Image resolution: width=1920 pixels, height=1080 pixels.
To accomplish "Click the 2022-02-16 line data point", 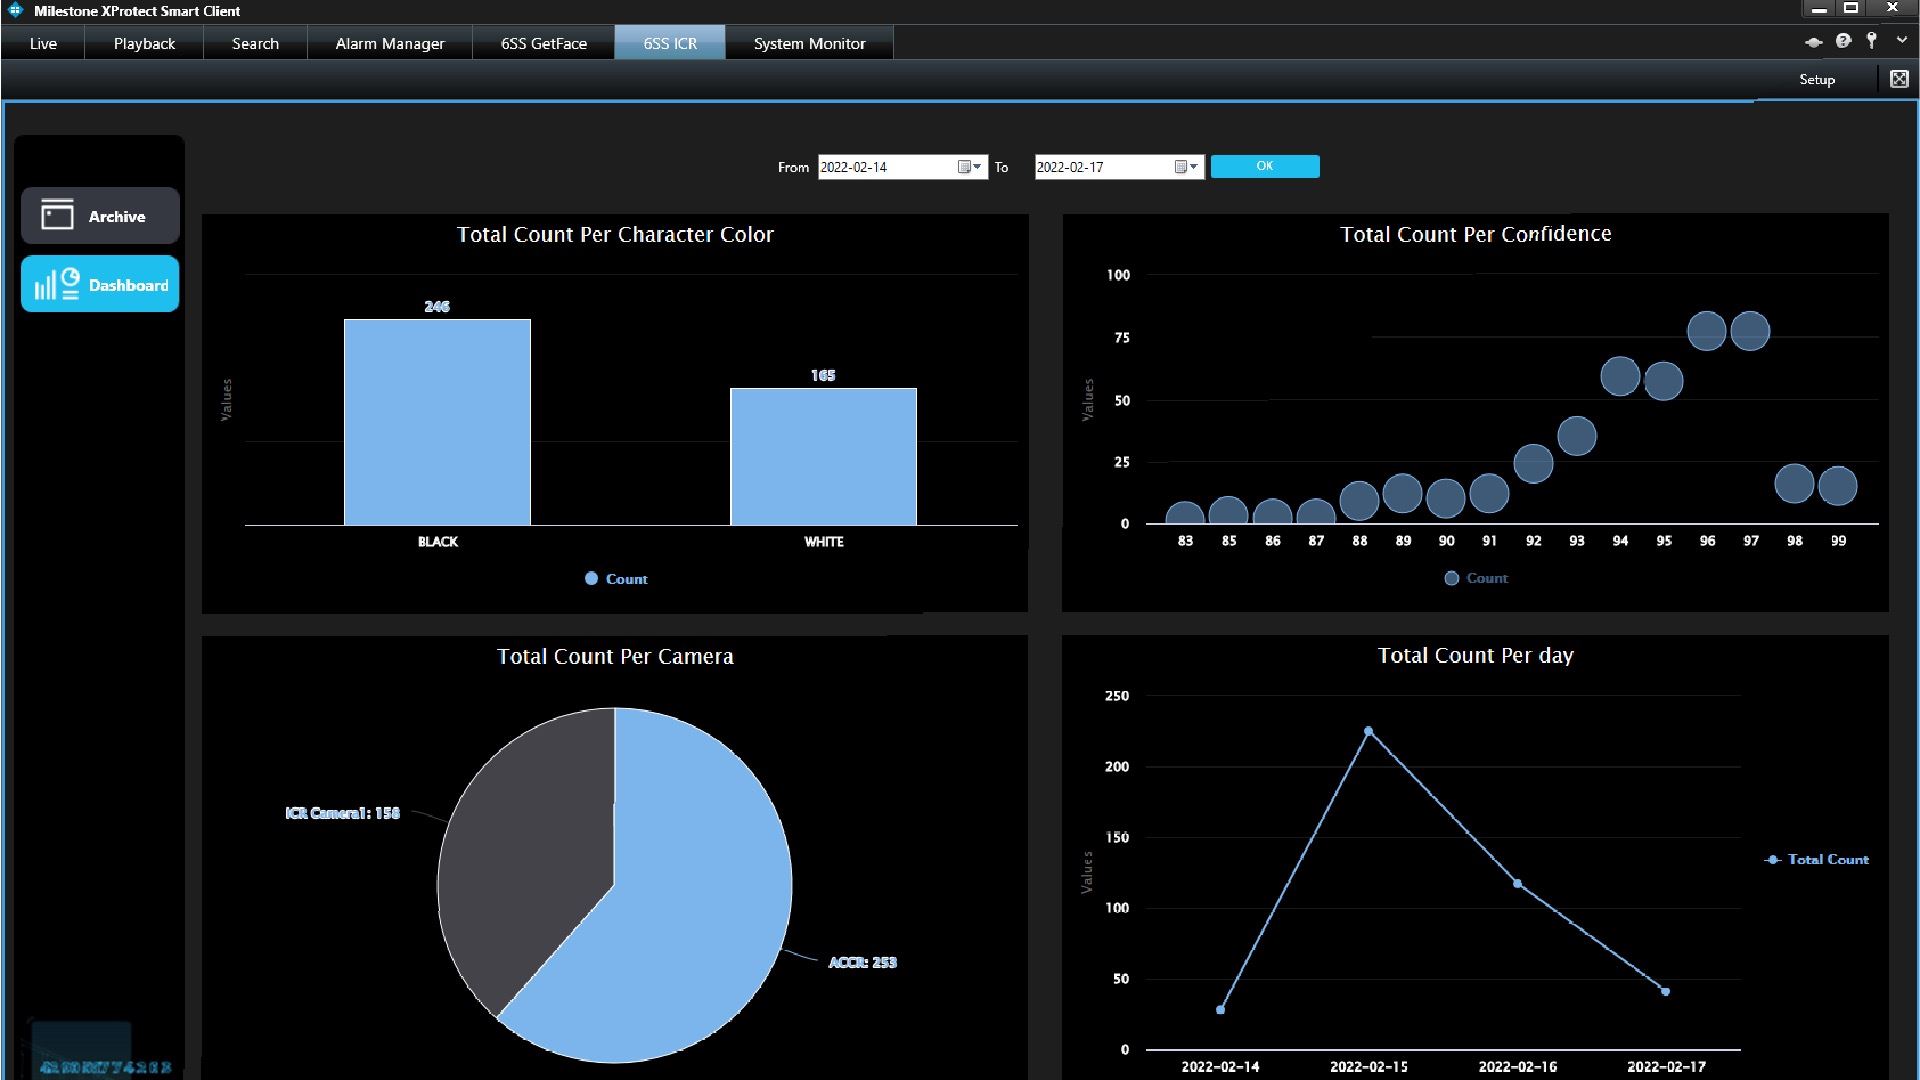I will pyautogui.click(x=1517, y=884).
